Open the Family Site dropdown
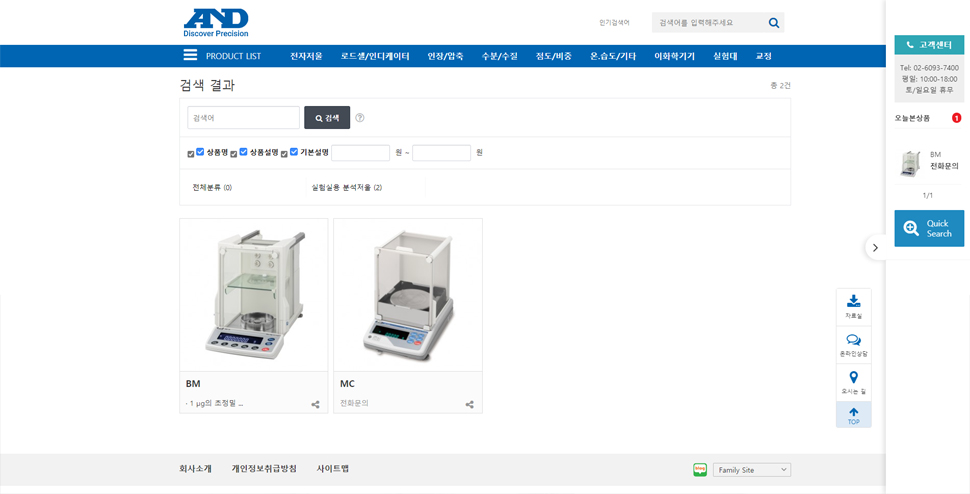 752,470
